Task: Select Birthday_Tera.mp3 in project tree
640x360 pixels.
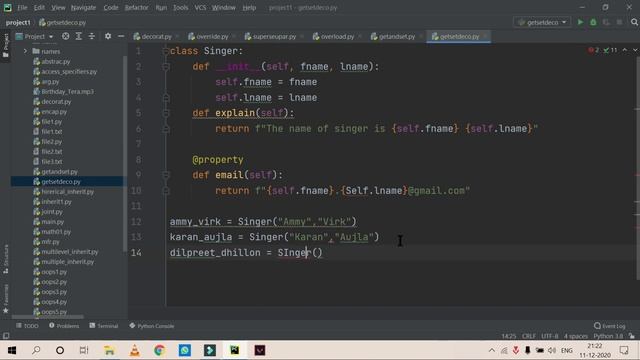Action: pos(67,91)
